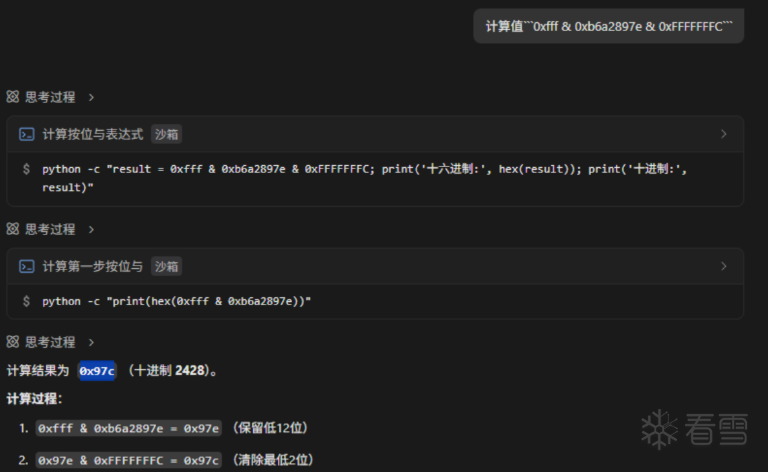The height and width of the screenshot is (472, 768).
Task: Open the first 思考过程 label
Action: coord(50,97)
